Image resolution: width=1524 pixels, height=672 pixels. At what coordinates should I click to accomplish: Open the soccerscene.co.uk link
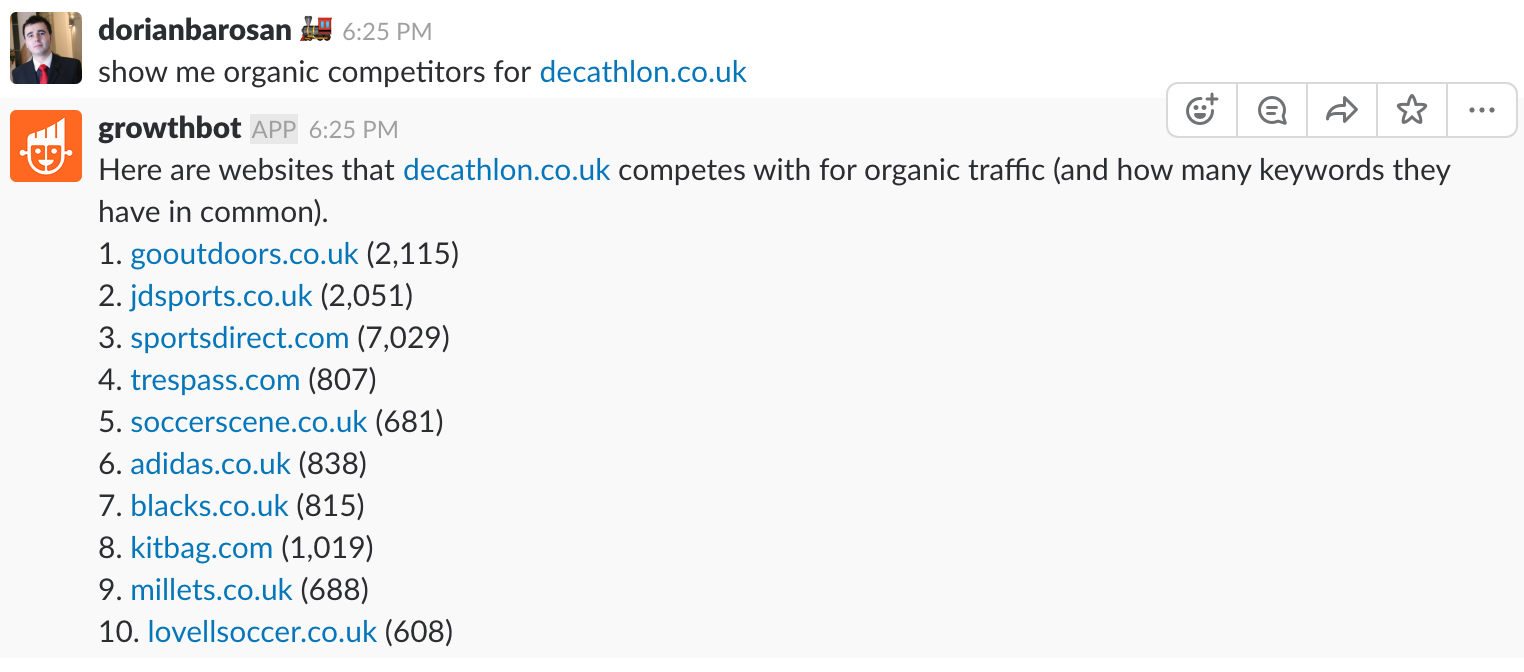(x=249, y=422)
